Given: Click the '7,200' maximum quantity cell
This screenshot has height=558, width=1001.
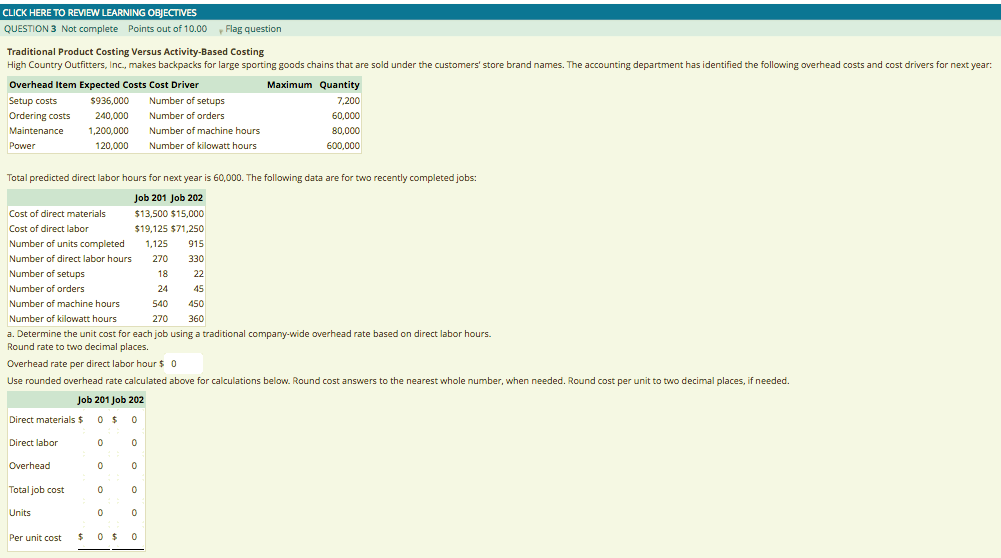Looking at the screenshot, I should (x=349, y=101).
